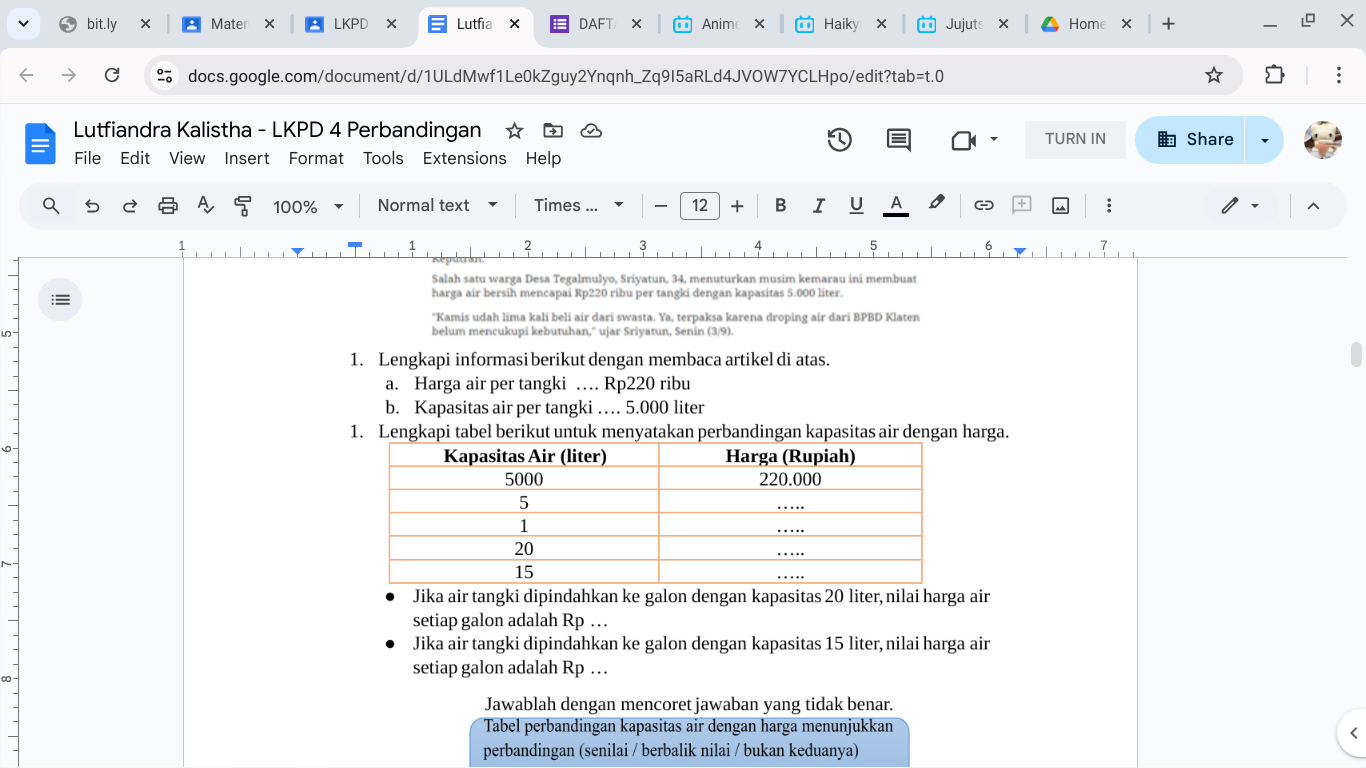This screenshot has width=1366, height=768.
Task: Open the search menus magnifier
Action: (x=51, y=206)
